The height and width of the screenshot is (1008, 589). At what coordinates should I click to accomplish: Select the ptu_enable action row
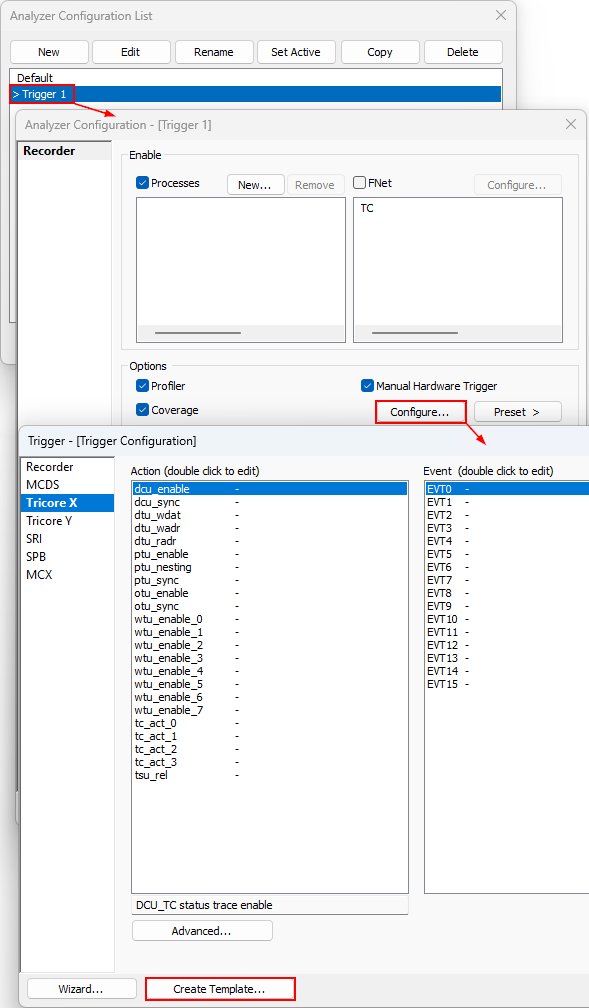(269, 554)
